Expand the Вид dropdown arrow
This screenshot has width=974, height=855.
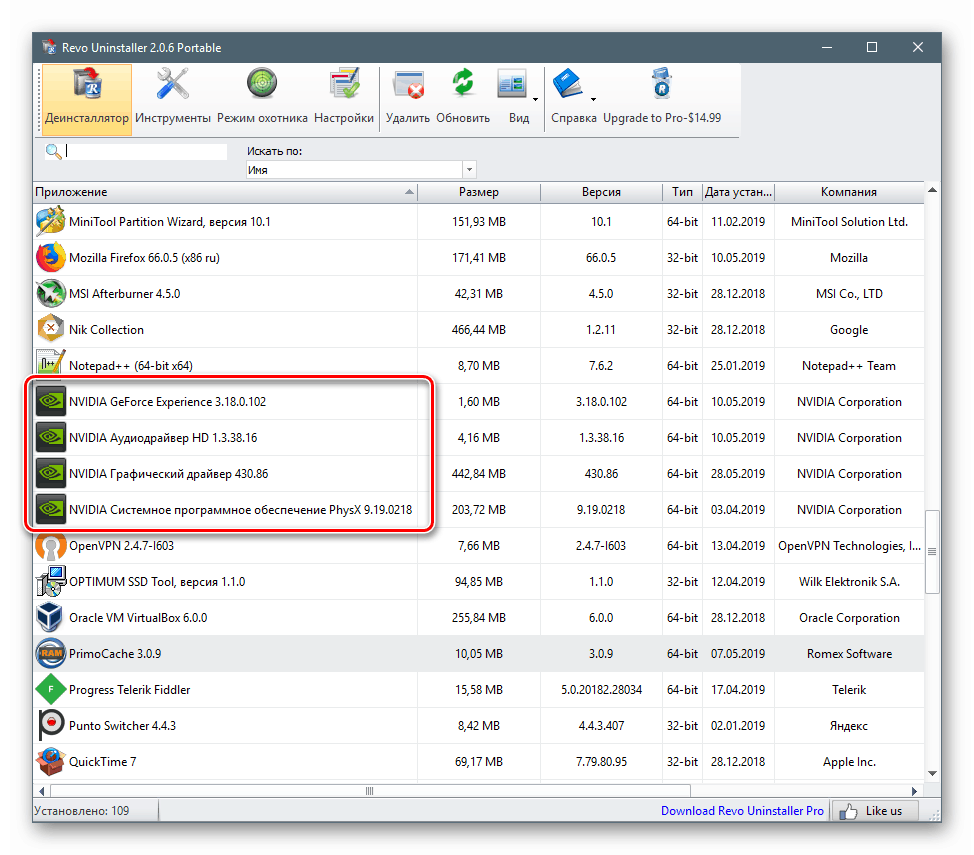click(535, 99)
